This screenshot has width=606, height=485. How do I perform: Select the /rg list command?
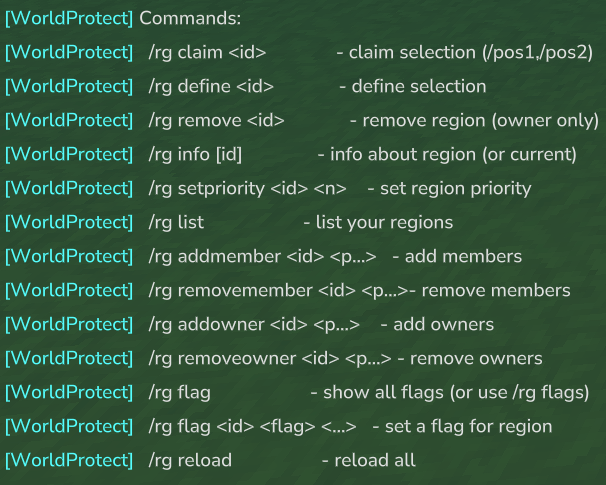click(178, 222)
